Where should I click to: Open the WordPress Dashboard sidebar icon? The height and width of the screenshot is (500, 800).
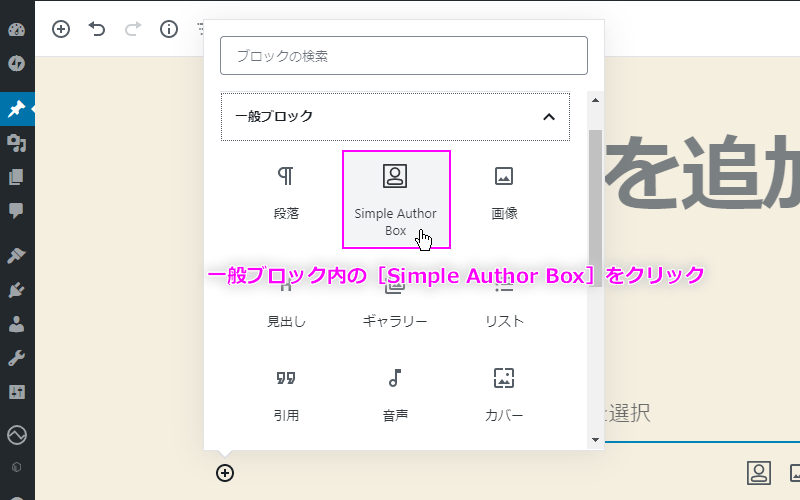coord(16,30)
